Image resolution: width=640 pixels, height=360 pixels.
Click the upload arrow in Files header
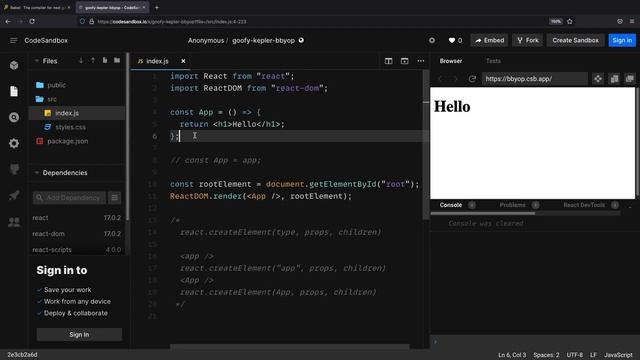(x=93, y=60)
